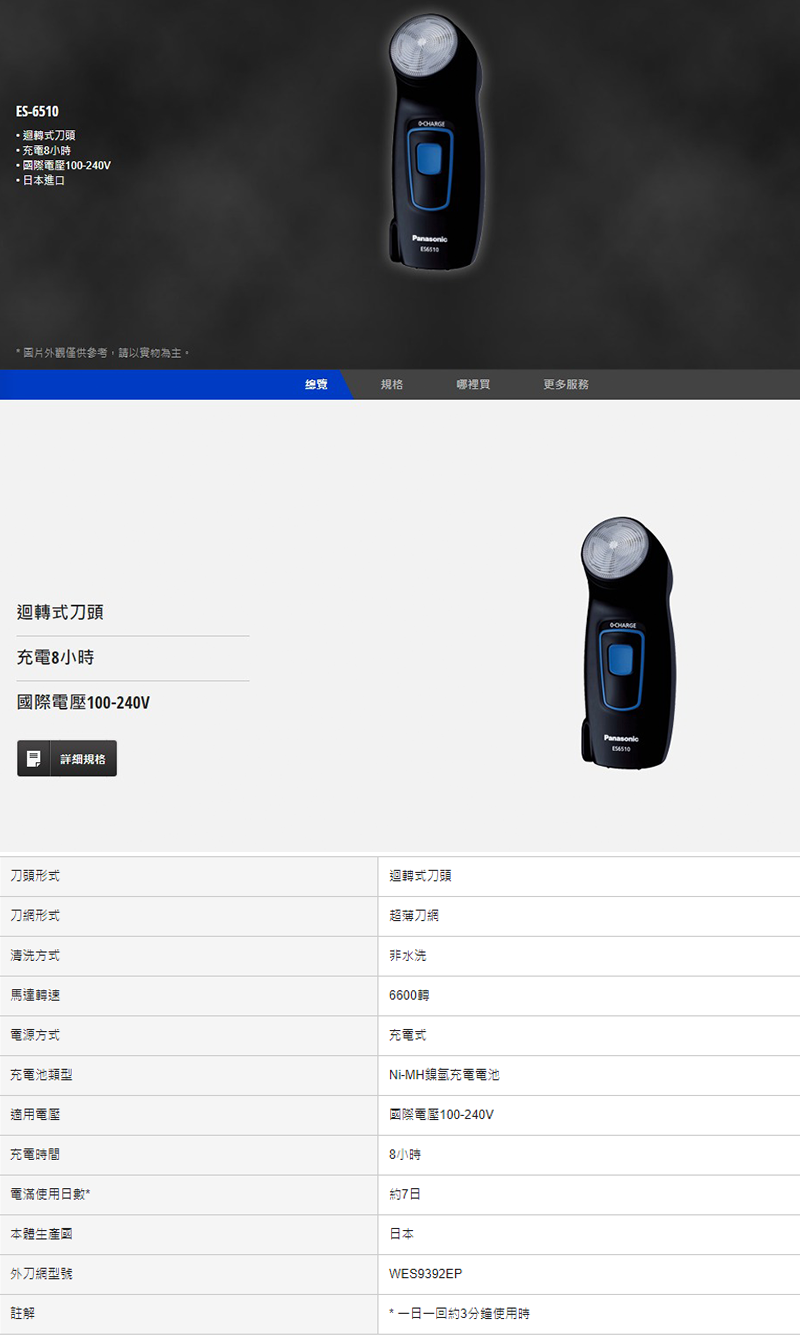Screen dimensions: 800x1340
Task: Switch to the 總覽 tab
Action: [x=316, y=385]
